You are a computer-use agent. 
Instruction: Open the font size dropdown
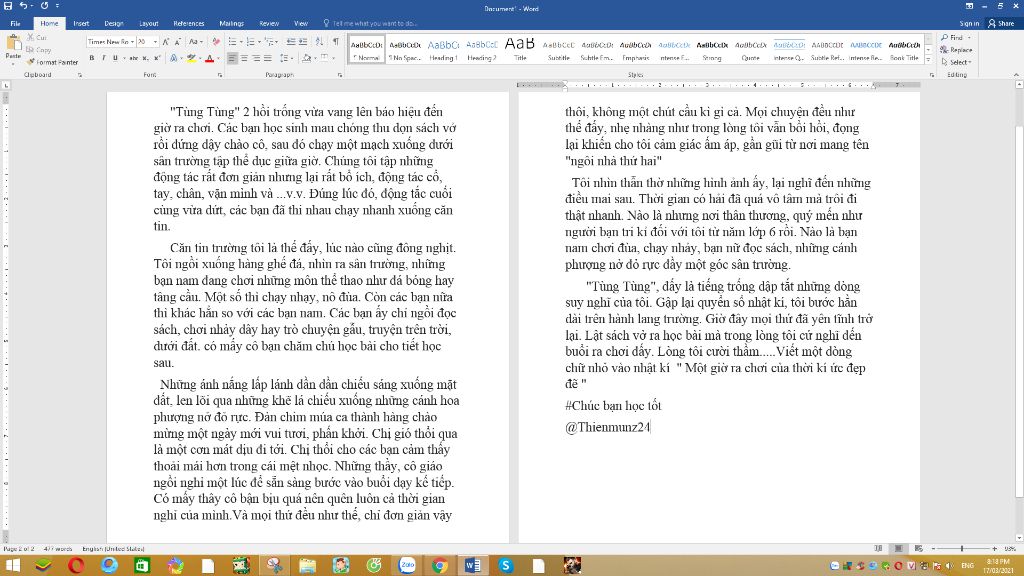(x=155, y=42)
